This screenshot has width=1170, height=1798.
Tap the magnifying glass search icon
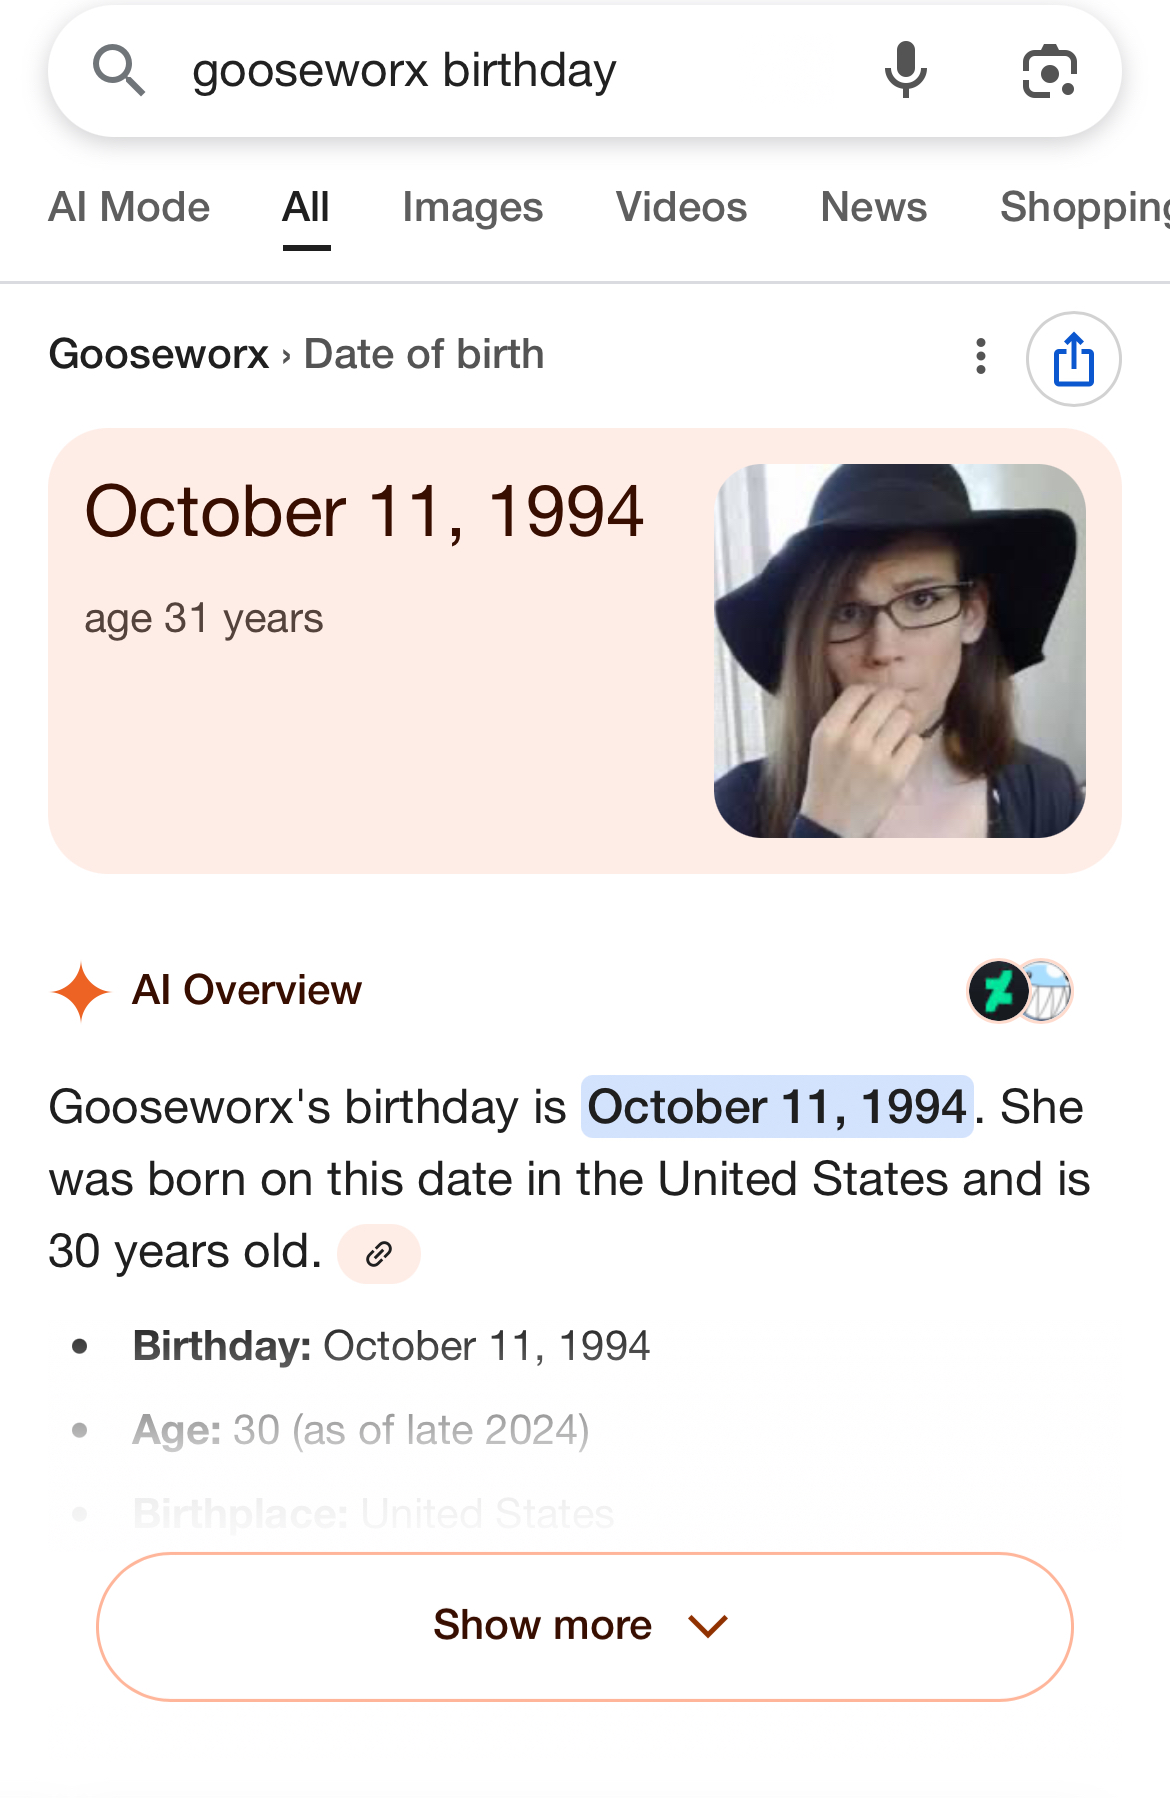point(119,71)
